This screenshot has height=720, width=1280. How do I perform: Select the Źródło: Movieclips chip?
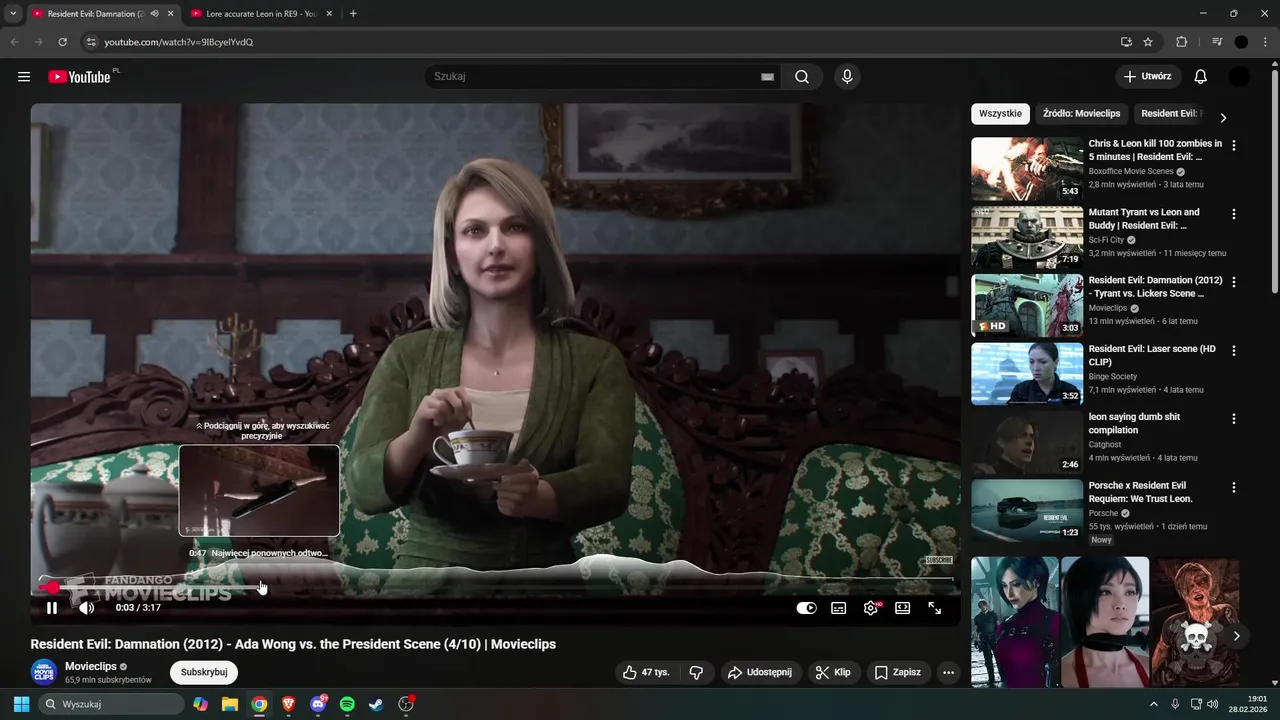pyautogui.click(x=1081, y=114)
